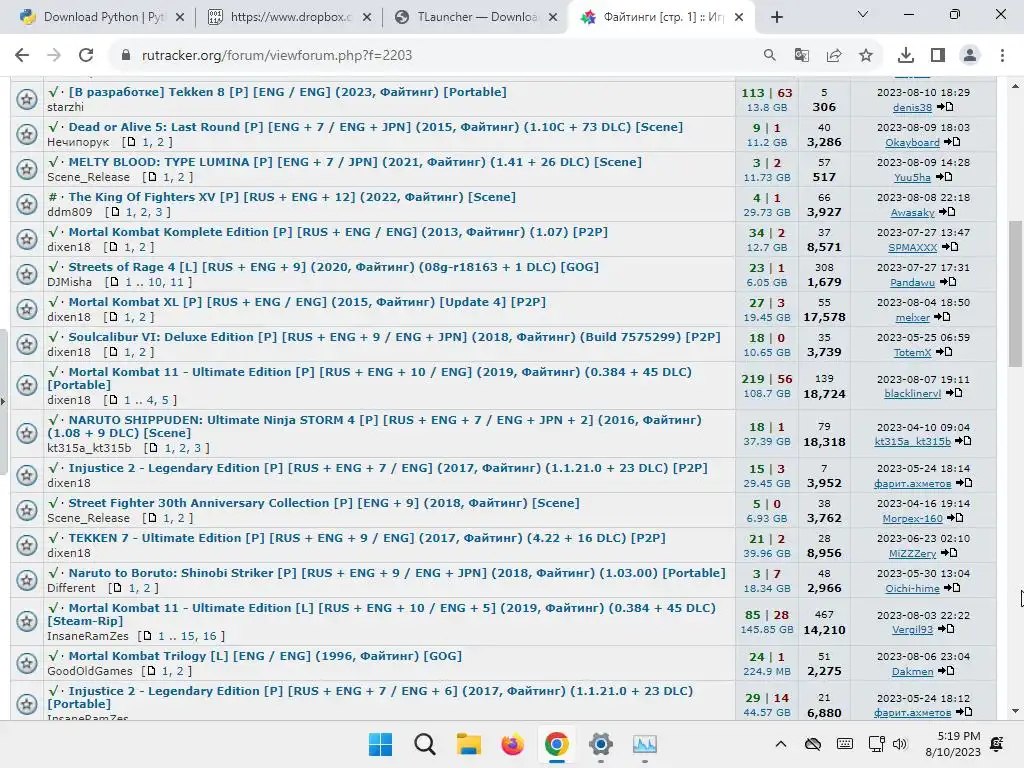This screenshot has width=1024, height=768.
Task: Click author name GoodOldGames
Action: pyautogui.click(x=89, y=671)
